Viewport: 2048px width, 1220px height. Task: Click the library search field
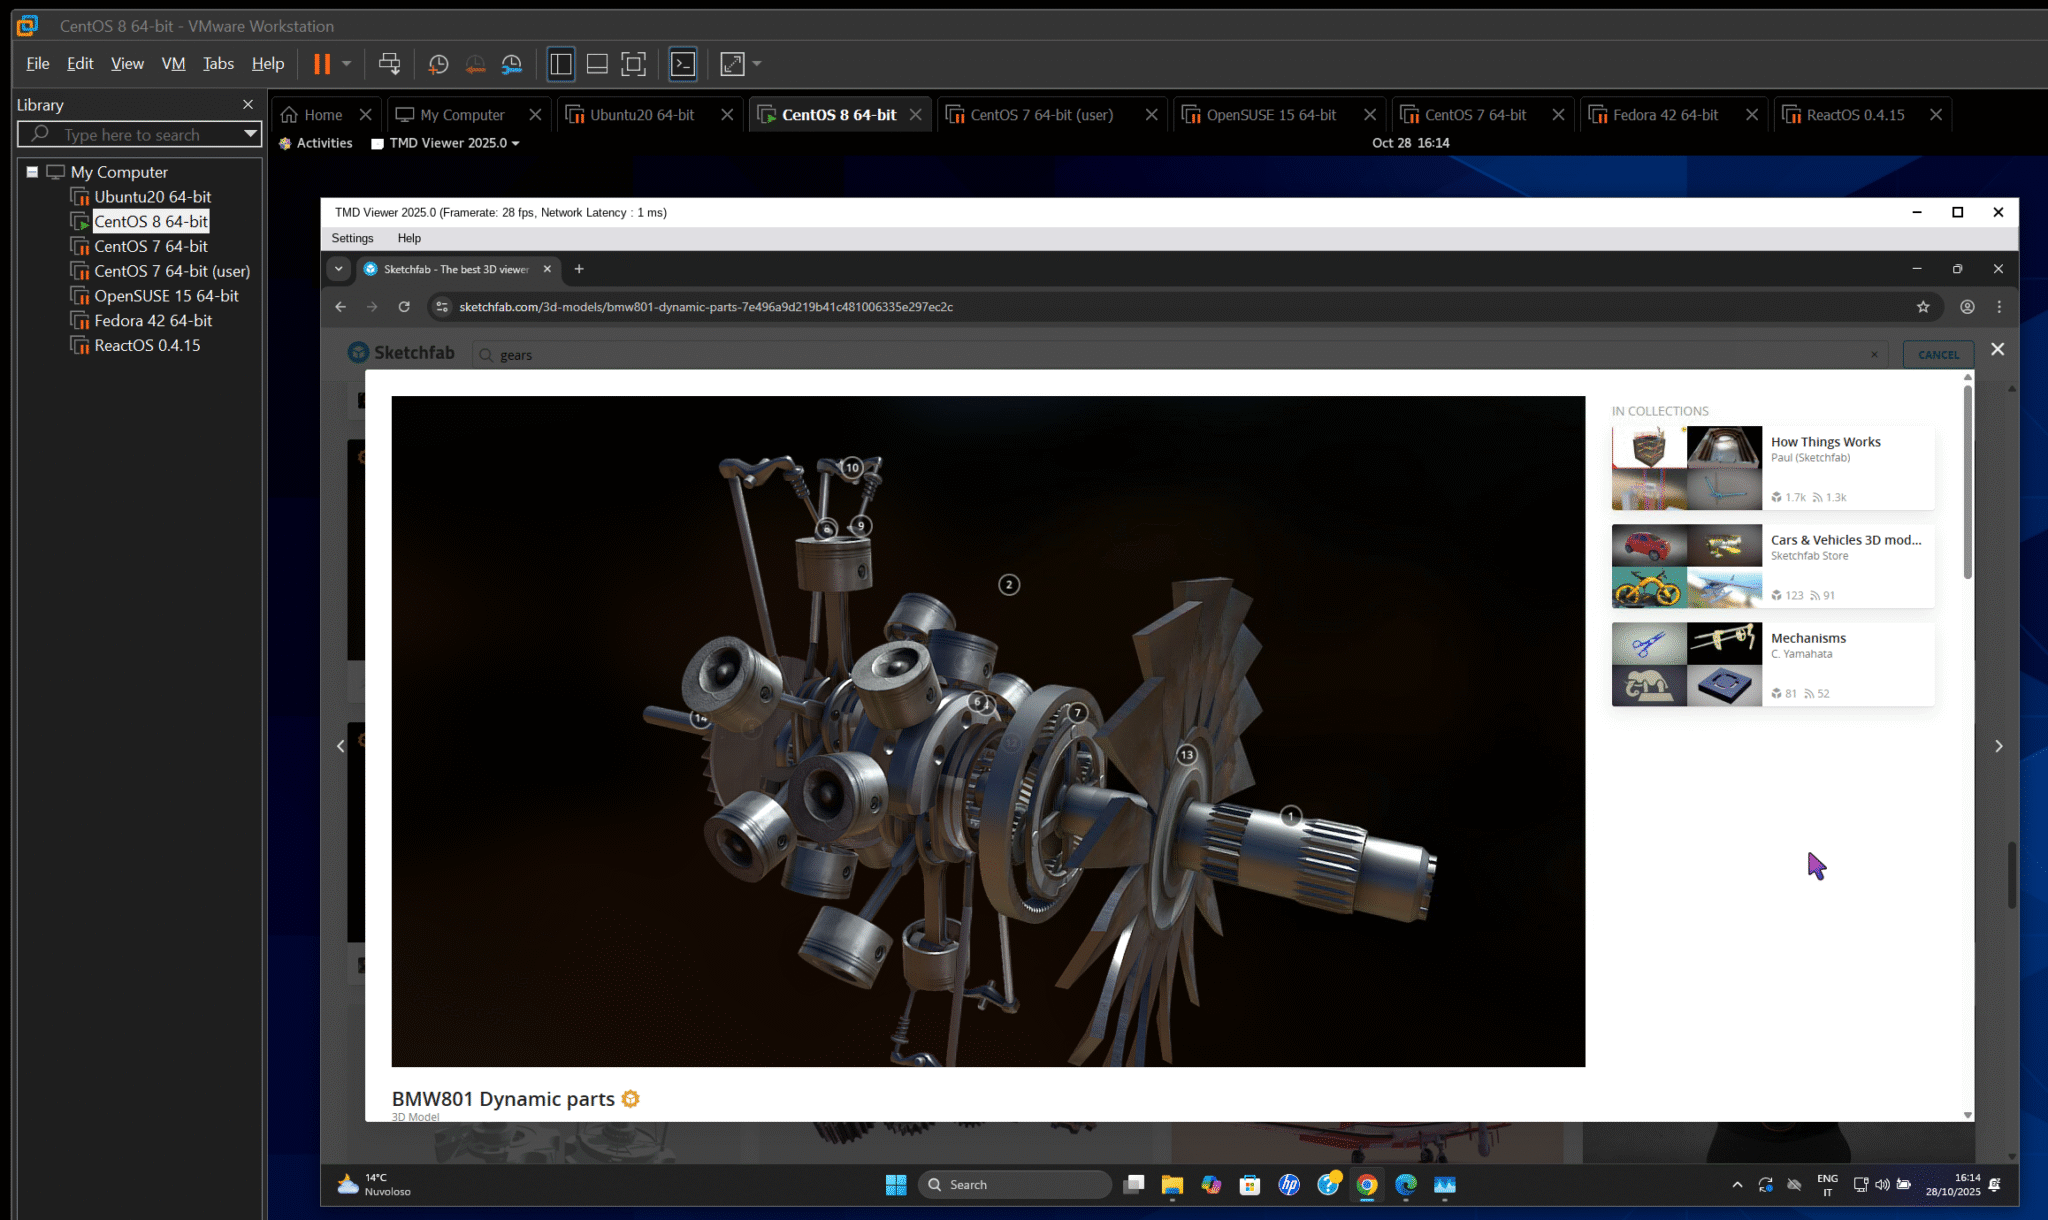point(131,135)
